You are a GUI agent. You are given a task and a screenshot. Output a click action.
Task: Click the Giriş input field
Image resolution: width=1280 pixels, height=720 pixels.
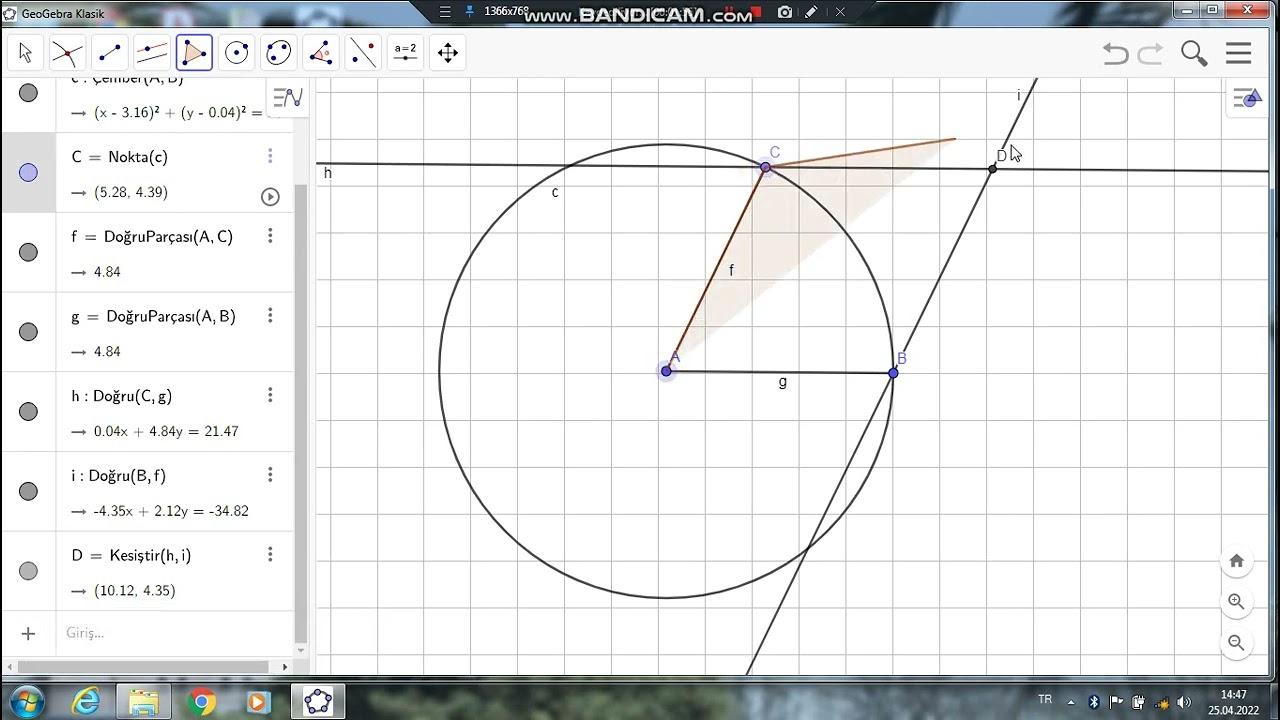point(175,633)
